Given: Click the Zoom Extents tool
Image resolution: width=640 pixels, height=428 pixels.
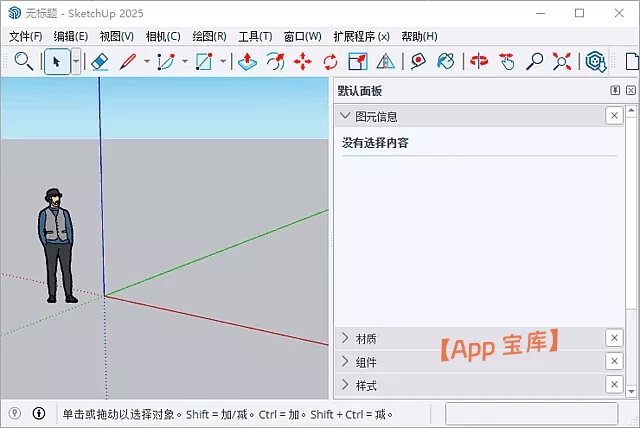Looking at the screenshot, I should (x=562, y=62).
